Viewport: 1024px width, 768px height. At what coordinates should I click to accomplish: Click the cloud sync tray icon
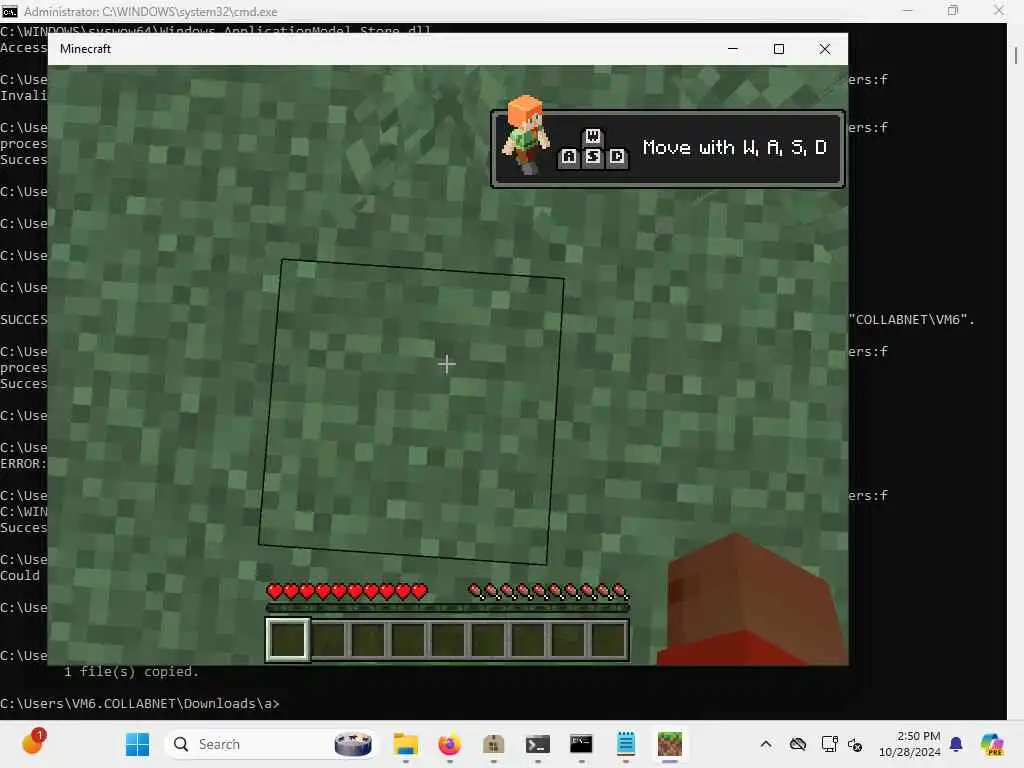(x=798, y=744)
